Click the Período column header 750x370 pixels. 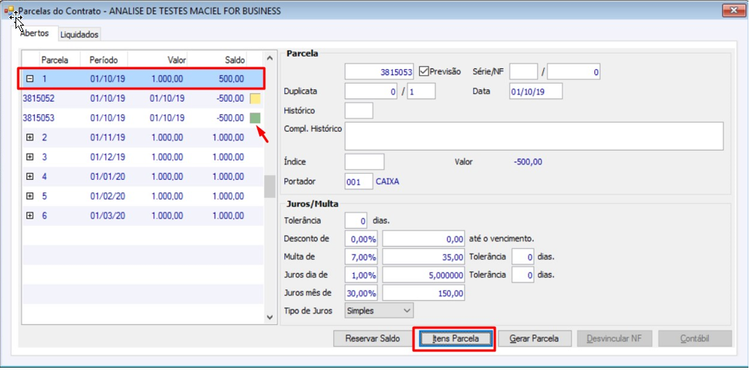click(x=103, y=60)
